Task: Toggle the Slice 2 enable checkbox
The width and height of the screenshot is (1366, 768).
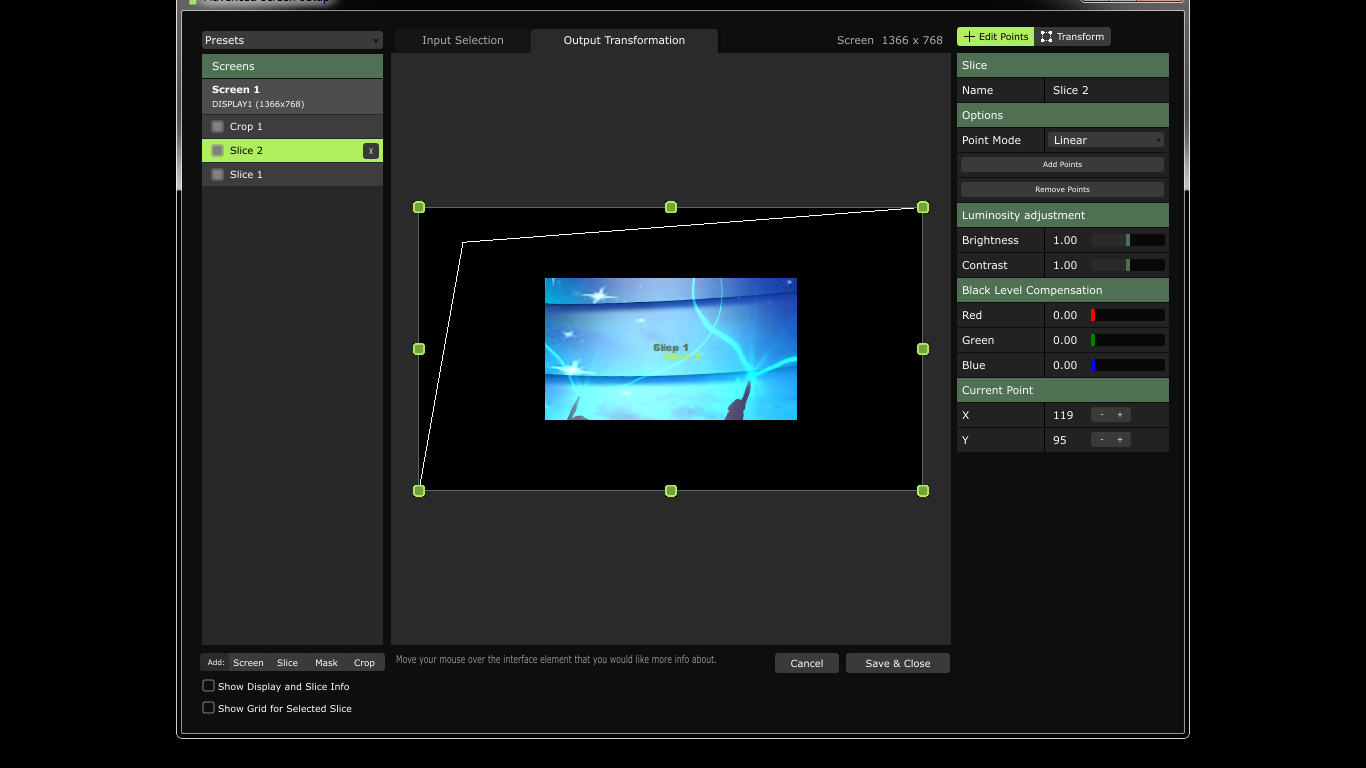Action: tap(218, 151)
